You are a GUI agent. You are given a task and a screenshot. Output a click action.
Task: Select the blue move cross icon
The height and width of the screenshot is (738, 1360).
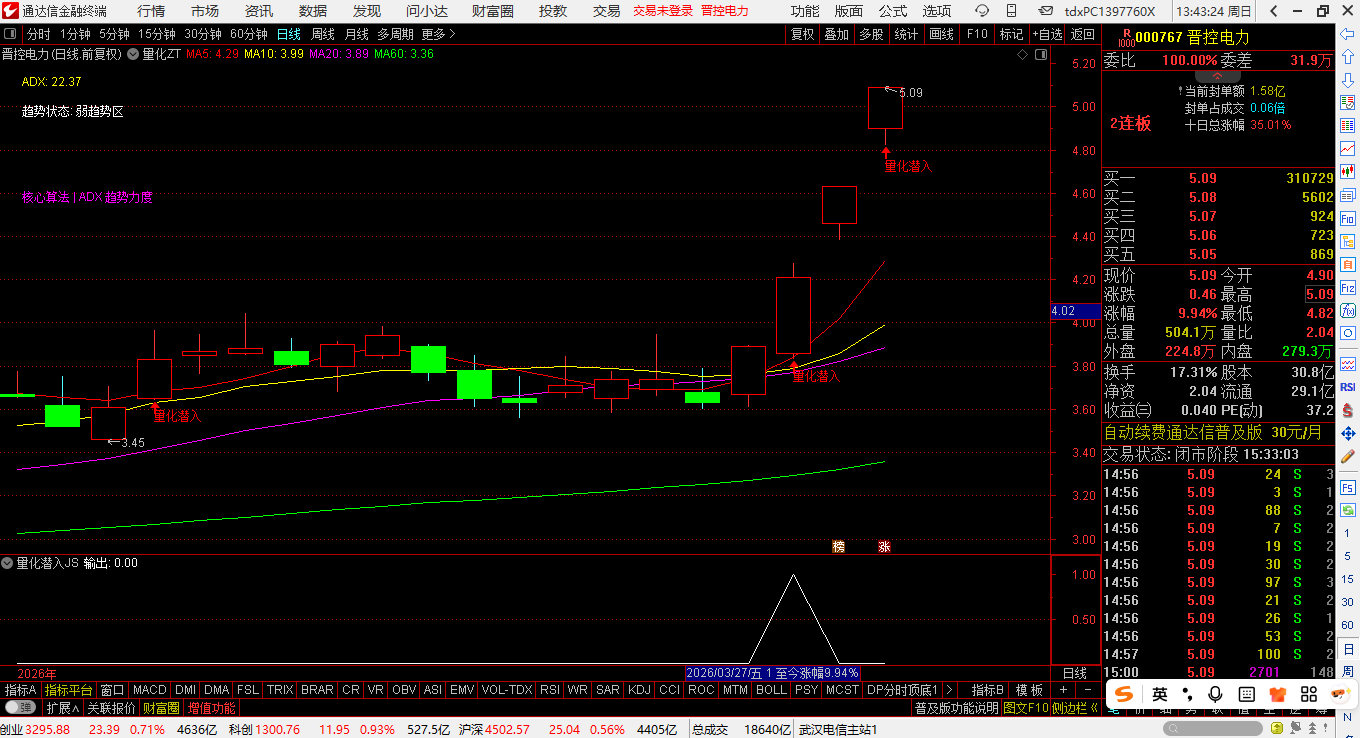pos(1347,433)
